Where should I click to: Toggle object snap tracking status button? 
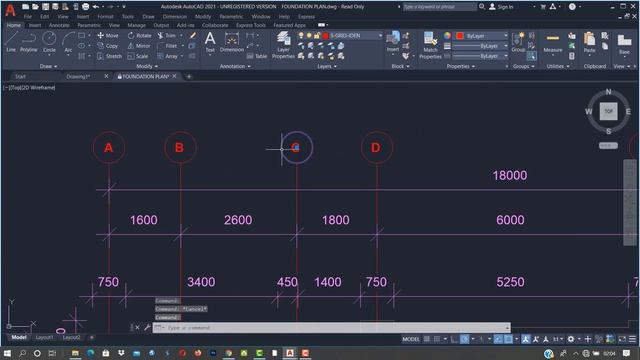pyautogui.click(x=498, y=339)
